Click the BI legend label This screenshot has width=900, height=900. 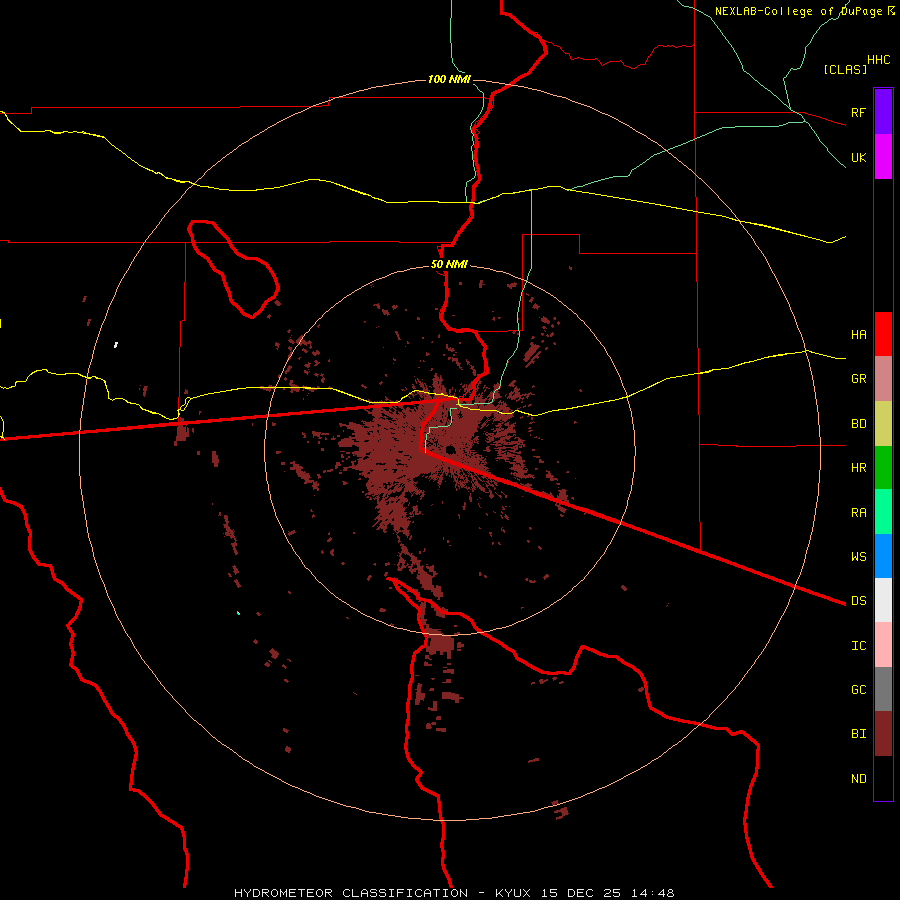click(858, 734)
